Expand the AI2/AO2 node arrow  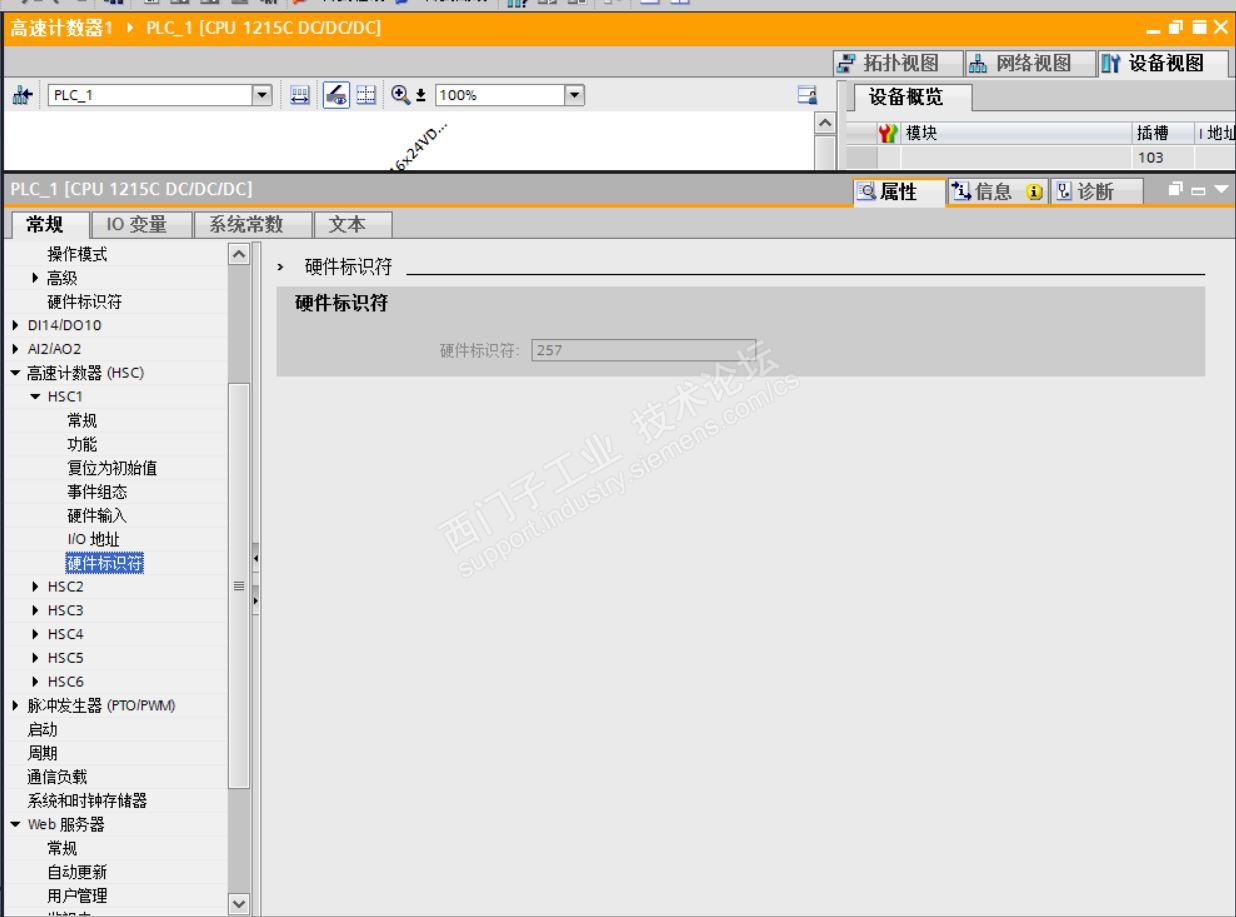click(x=14, y=349)
